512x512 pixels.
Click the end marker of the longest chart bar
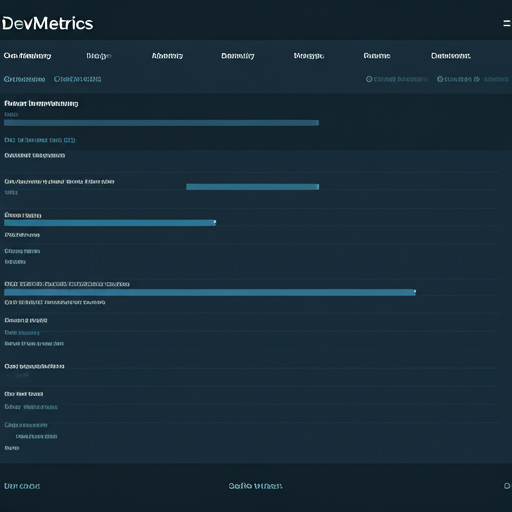pos(415,292)
